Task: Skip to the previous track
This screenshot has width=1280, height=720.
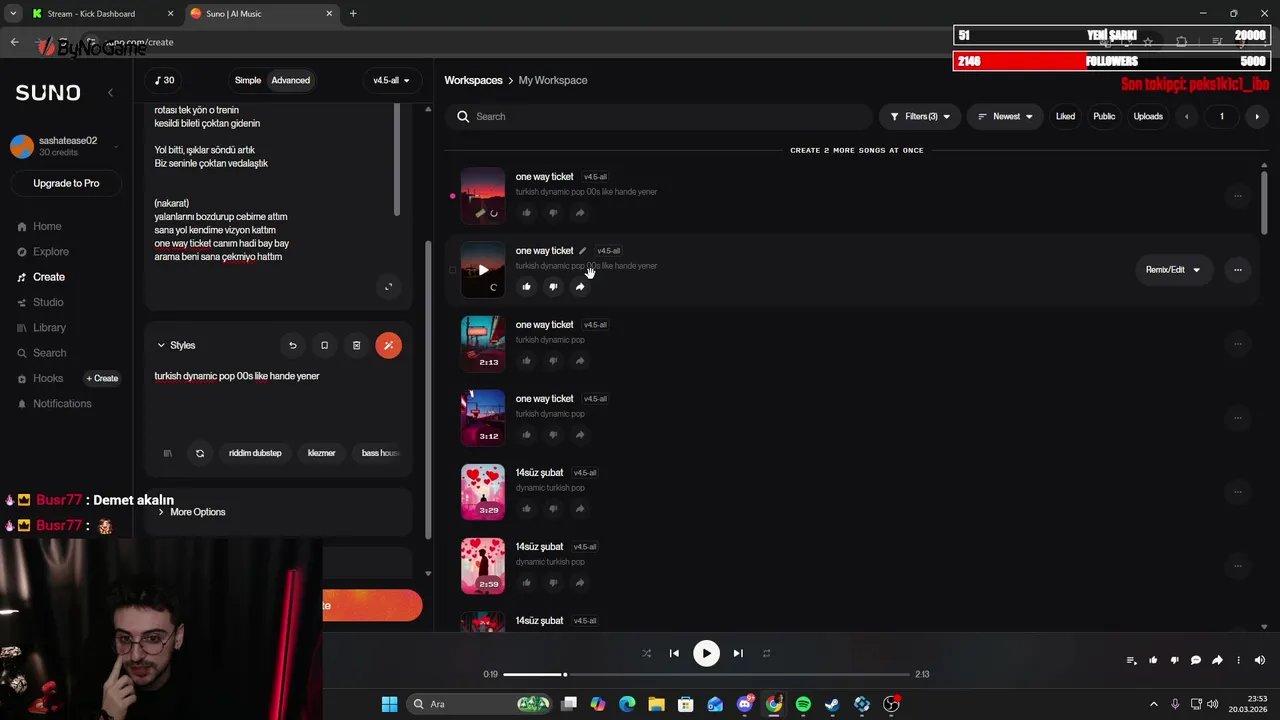Action: [674, 653]
